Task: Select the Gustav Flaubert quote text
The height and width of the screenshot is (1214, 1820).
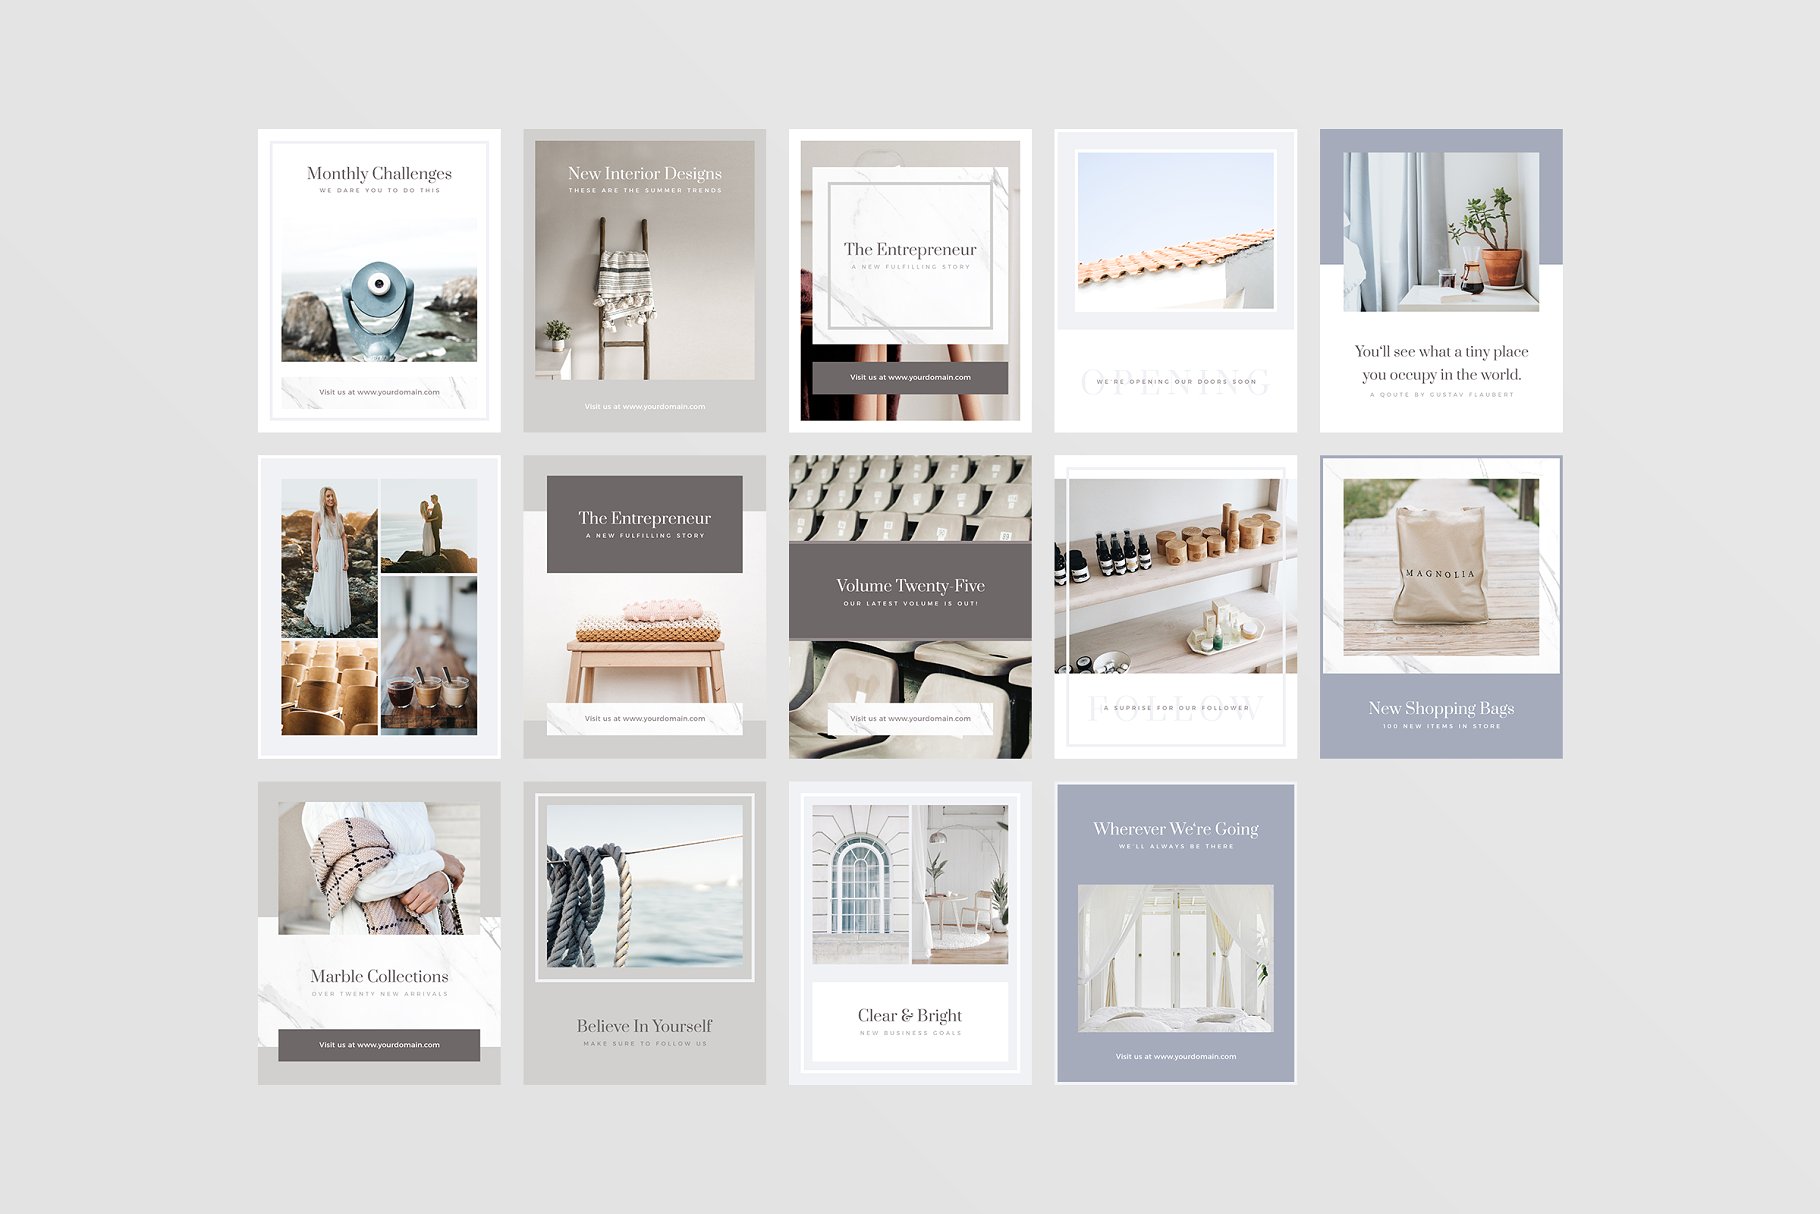Action: point(1441,363)
